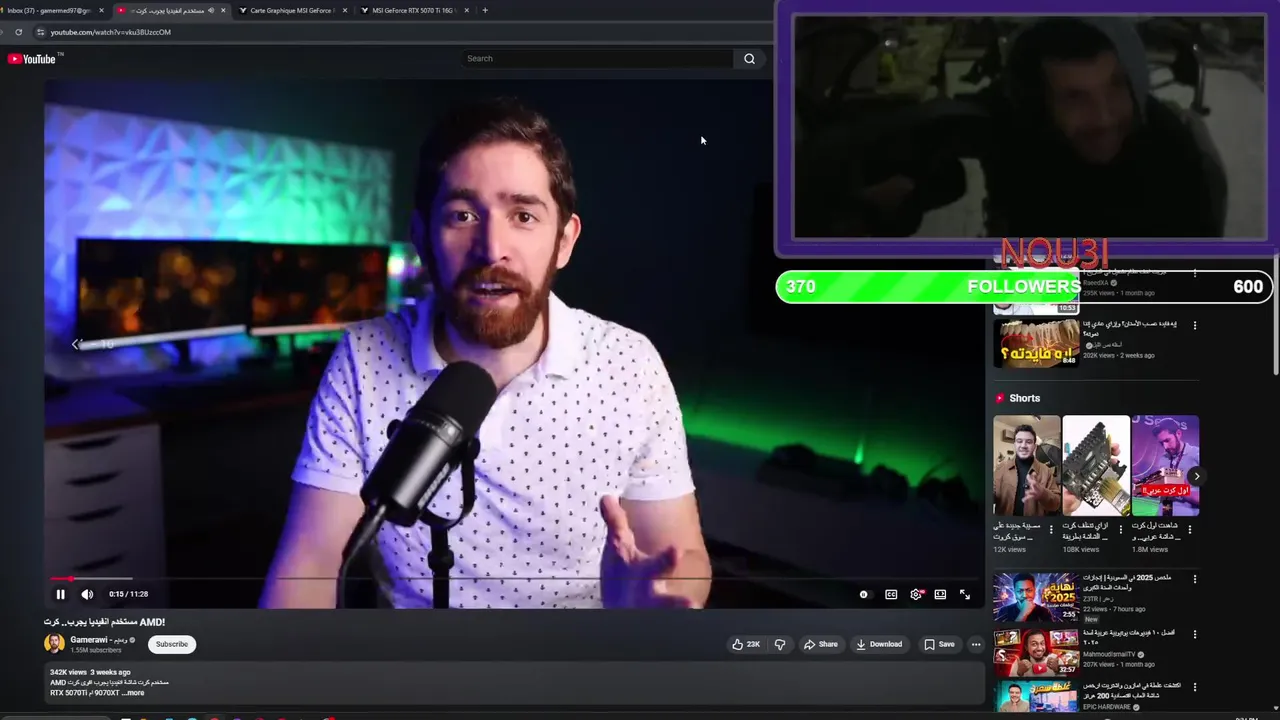
Task: Open the MahmoudIsmailTV 32:57 video thumbnail
Action: pos(1036,652)
